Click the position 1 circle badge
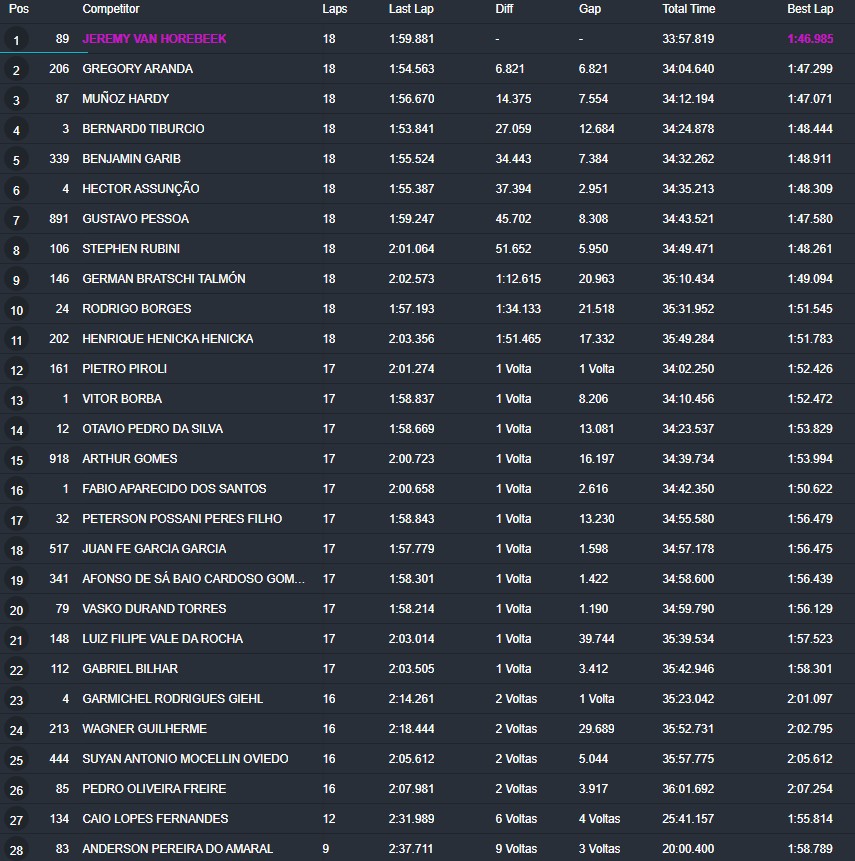This screenshot has height=861, width=855. click(x=16, y=41)
